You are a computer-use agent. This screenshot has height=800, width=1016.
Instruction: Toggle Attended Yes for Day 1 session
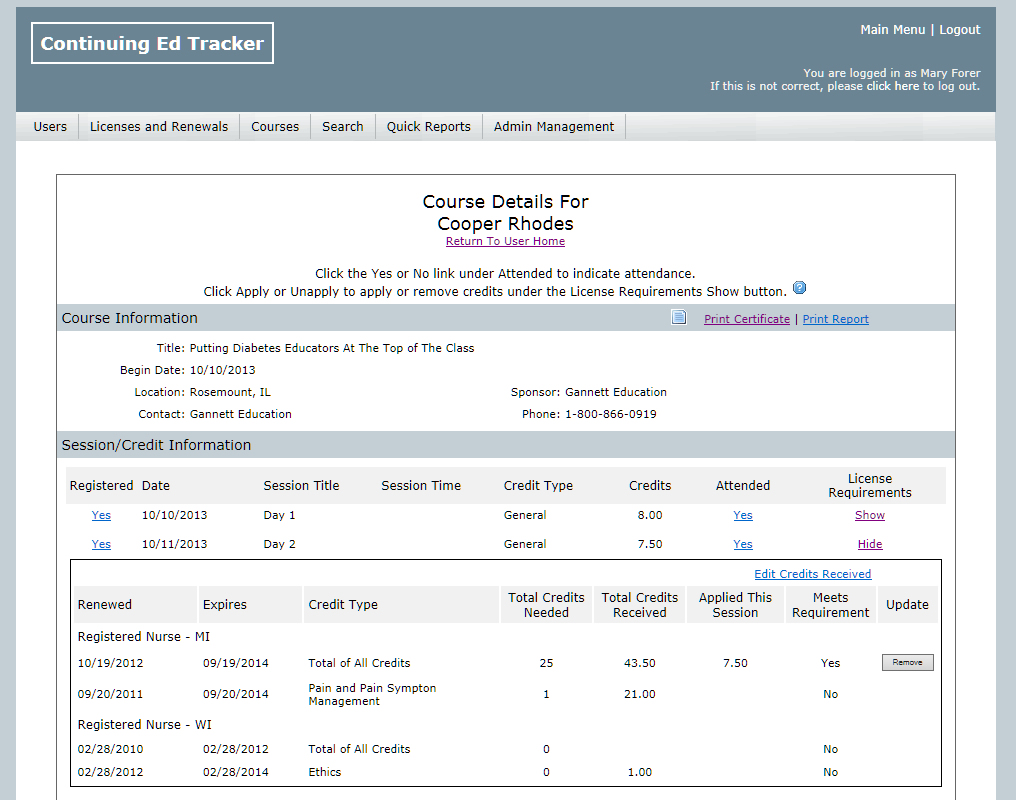742,515
